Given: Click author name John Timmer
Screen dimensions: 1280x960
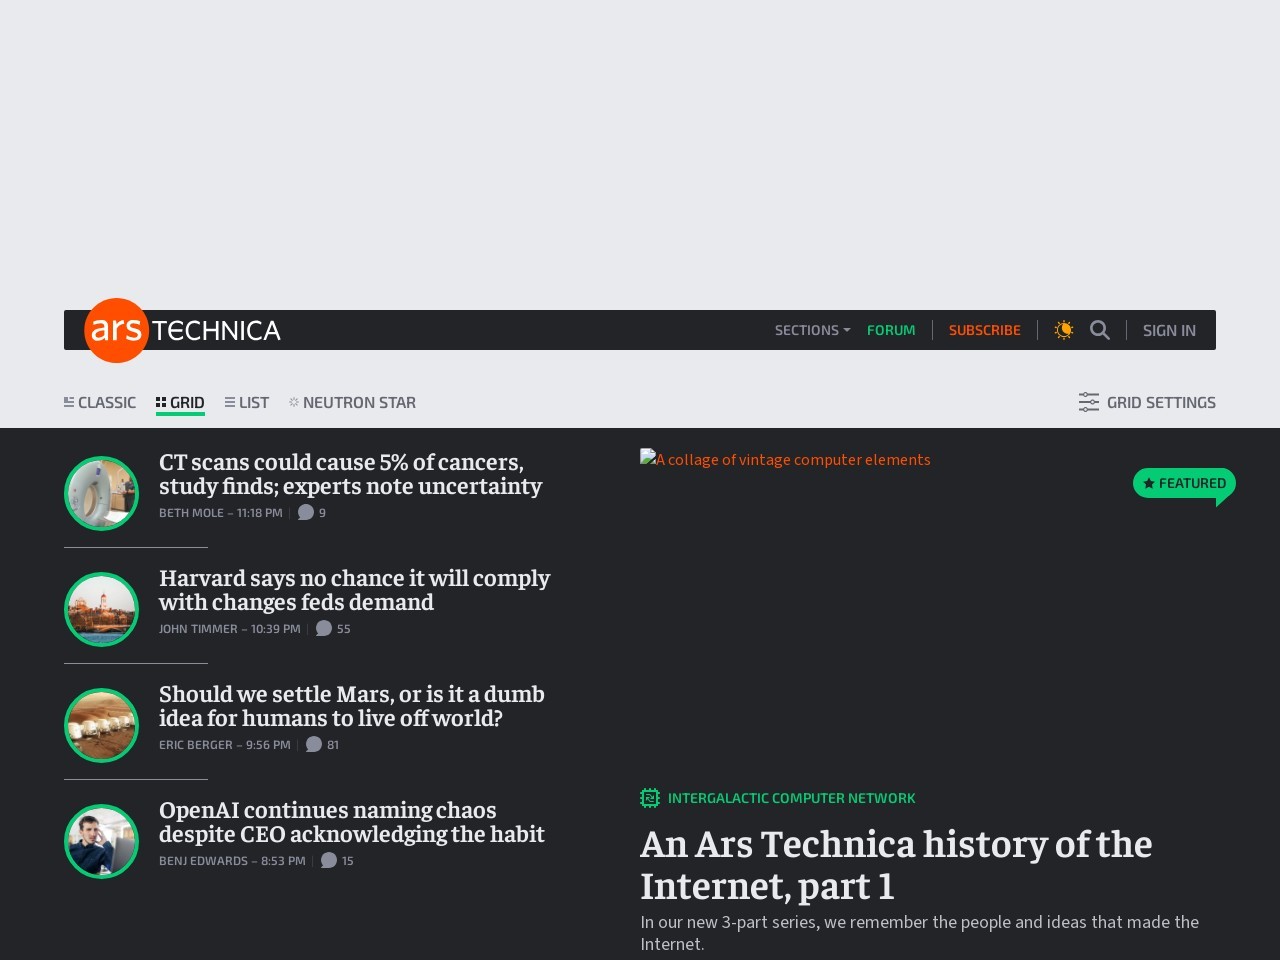Looking at the screenshot, I should 198,629.
